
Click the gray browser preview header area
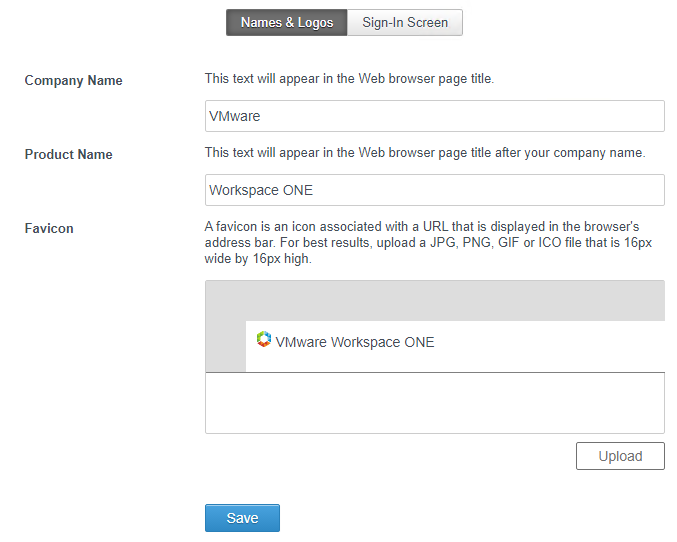(434, 301)
